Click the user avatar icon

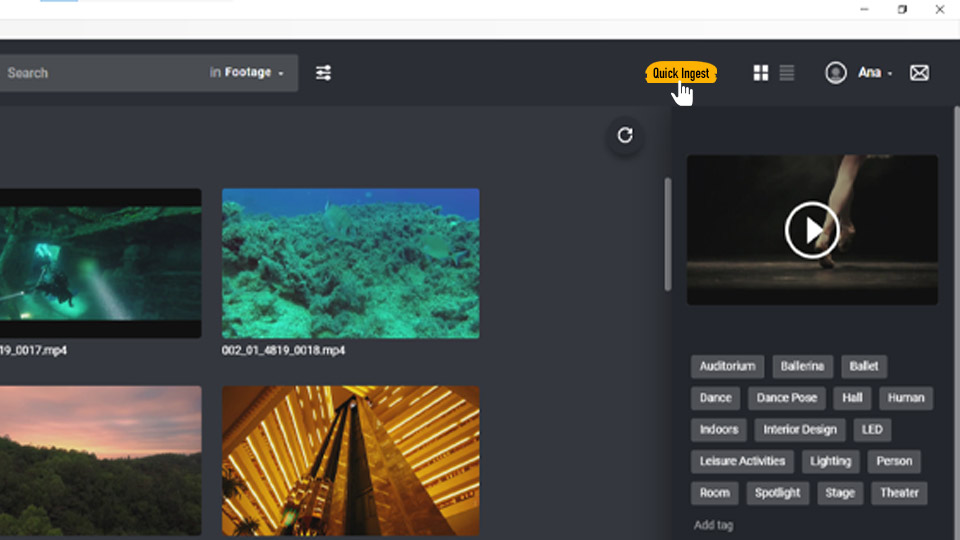coord(836,73)
